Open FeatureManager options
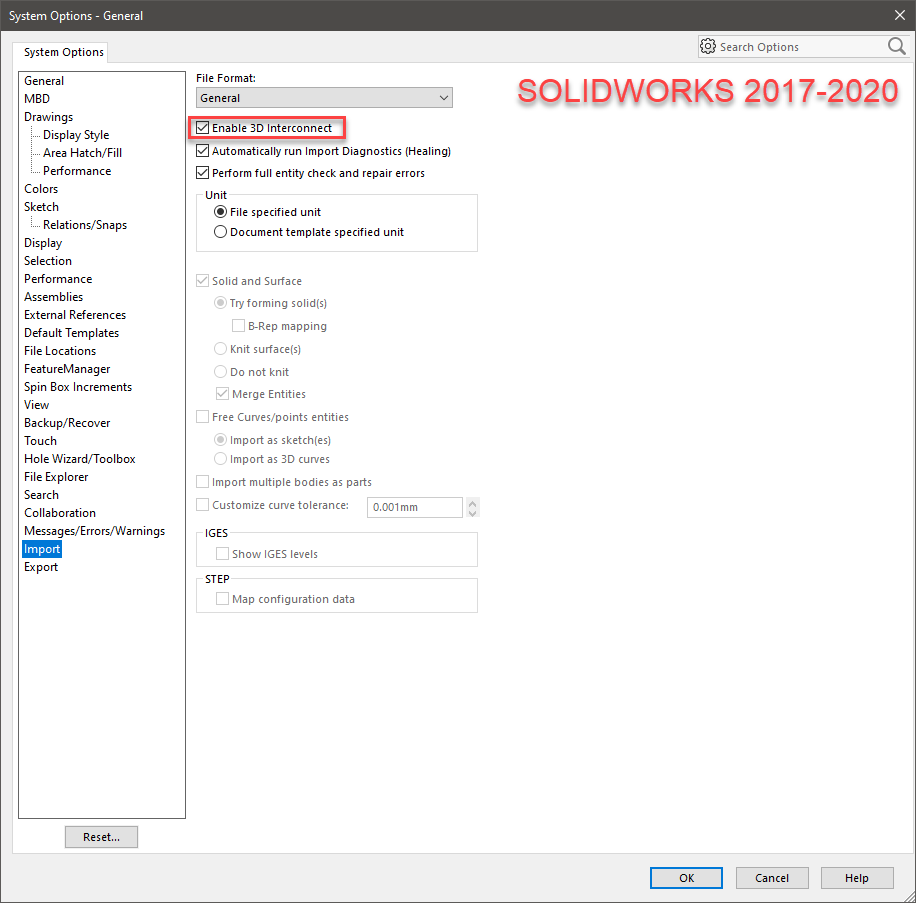Screen dimensions: 916x903 pyautogui.click(x=67, y=369)
